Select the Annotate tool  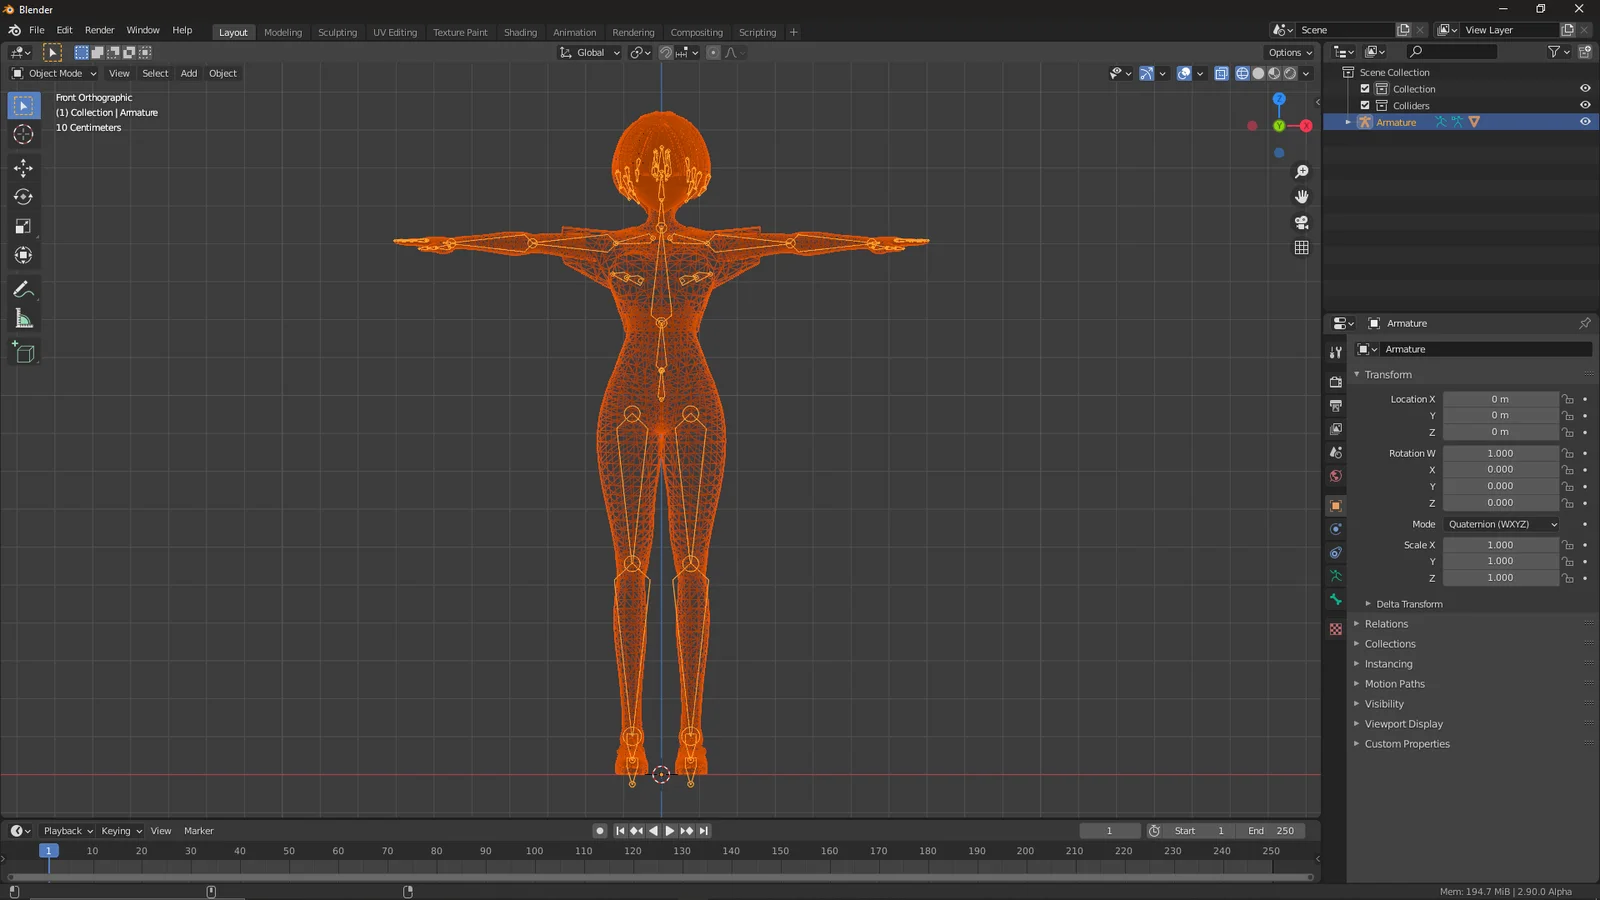[x=23, y=289]
